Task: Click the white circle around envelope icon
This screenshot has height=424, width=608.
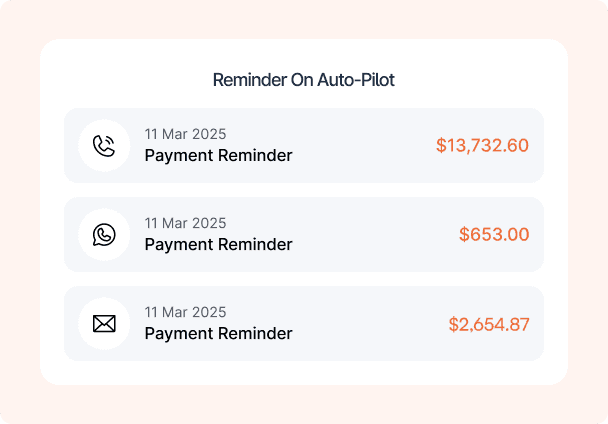Action: point(104,324)
